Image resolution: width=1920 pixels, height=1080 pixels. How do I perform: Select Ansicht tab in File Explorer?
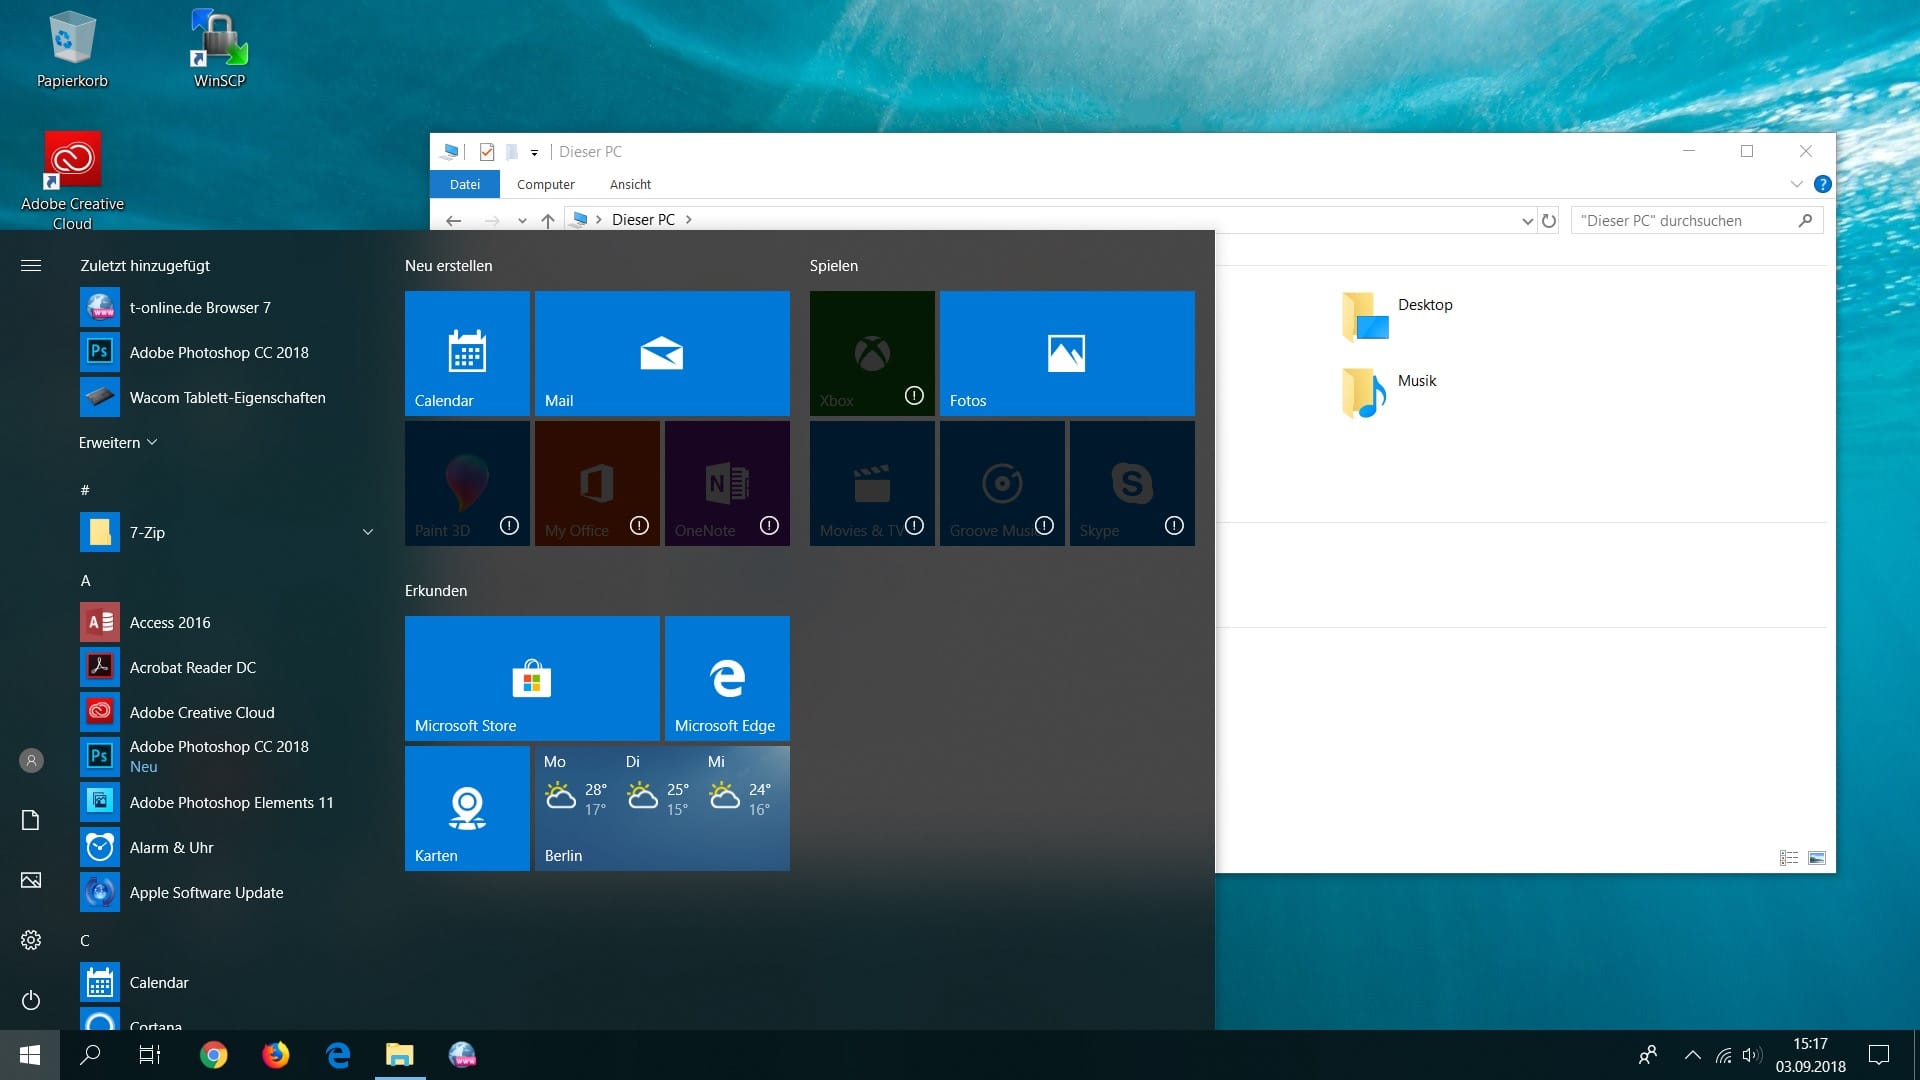(628, 185)
